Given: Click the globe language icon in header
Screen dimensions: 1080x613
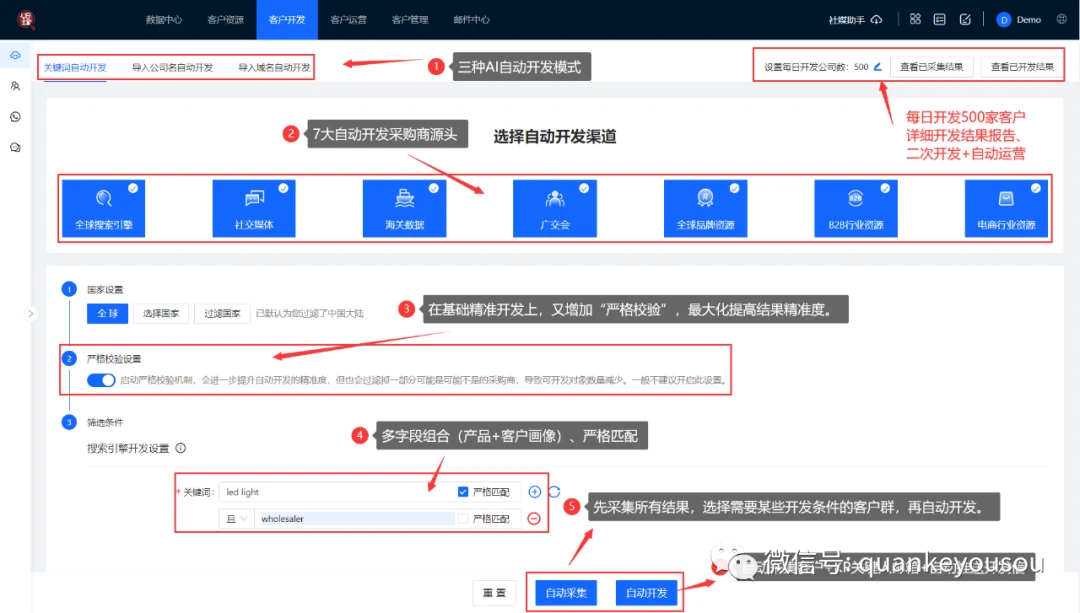Looking at the screenshot, I should pyautogui.click(x=1062, y=19).
